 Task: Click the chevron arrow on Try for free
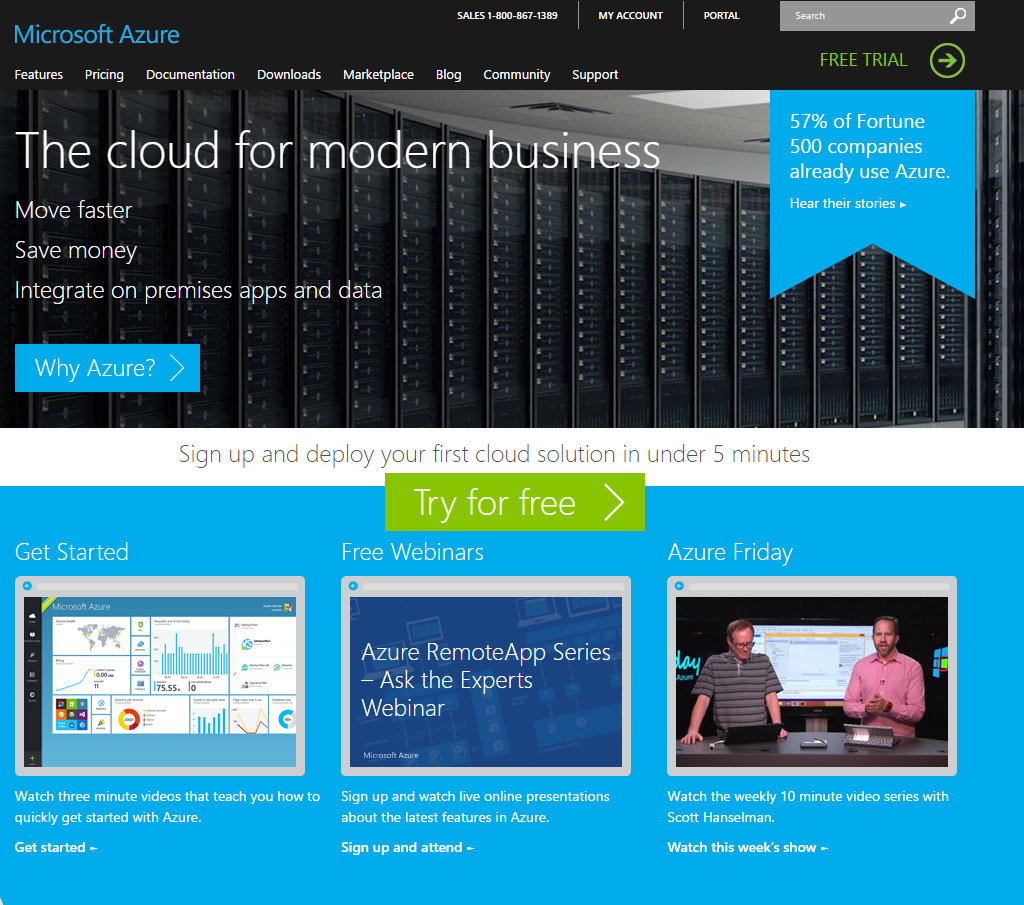tap(614, 502)
